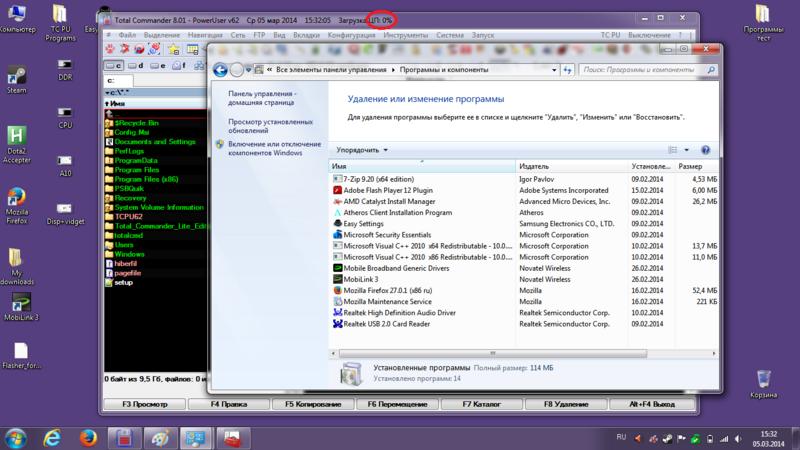Click Просмотр установленных обновлений link
800x450 pixels.
click(x=270, y=126)
